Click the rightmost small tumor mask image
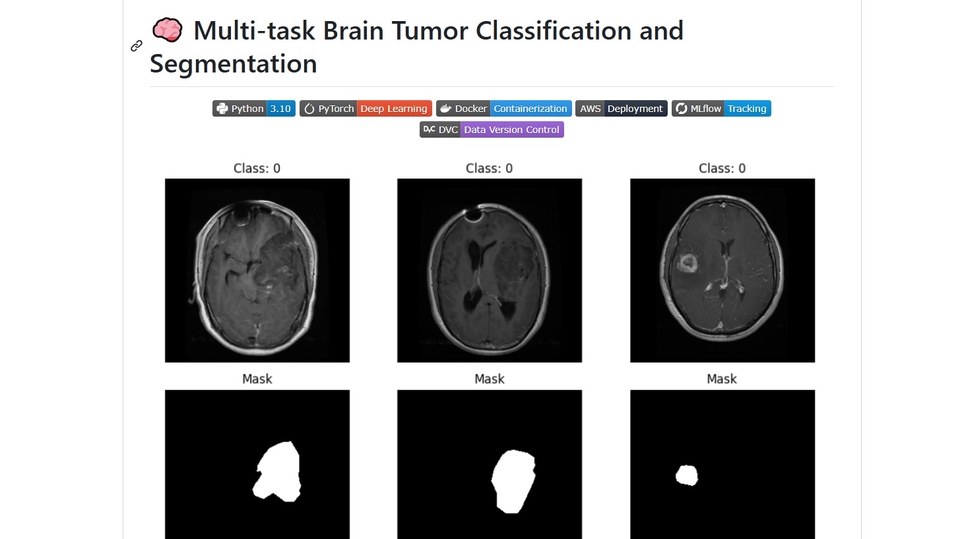The image size is (960, 539). (722, 465)
